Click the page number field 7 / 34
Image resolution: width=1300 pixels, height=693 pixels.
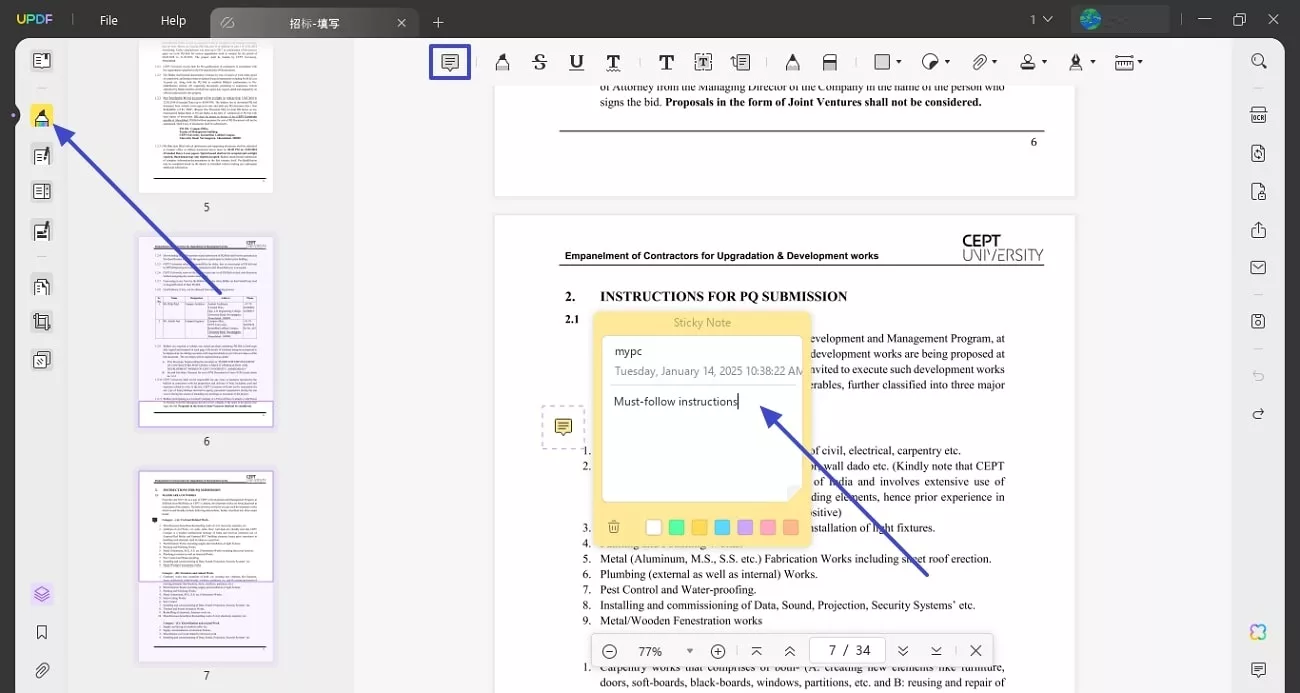(x=846, y=651)
